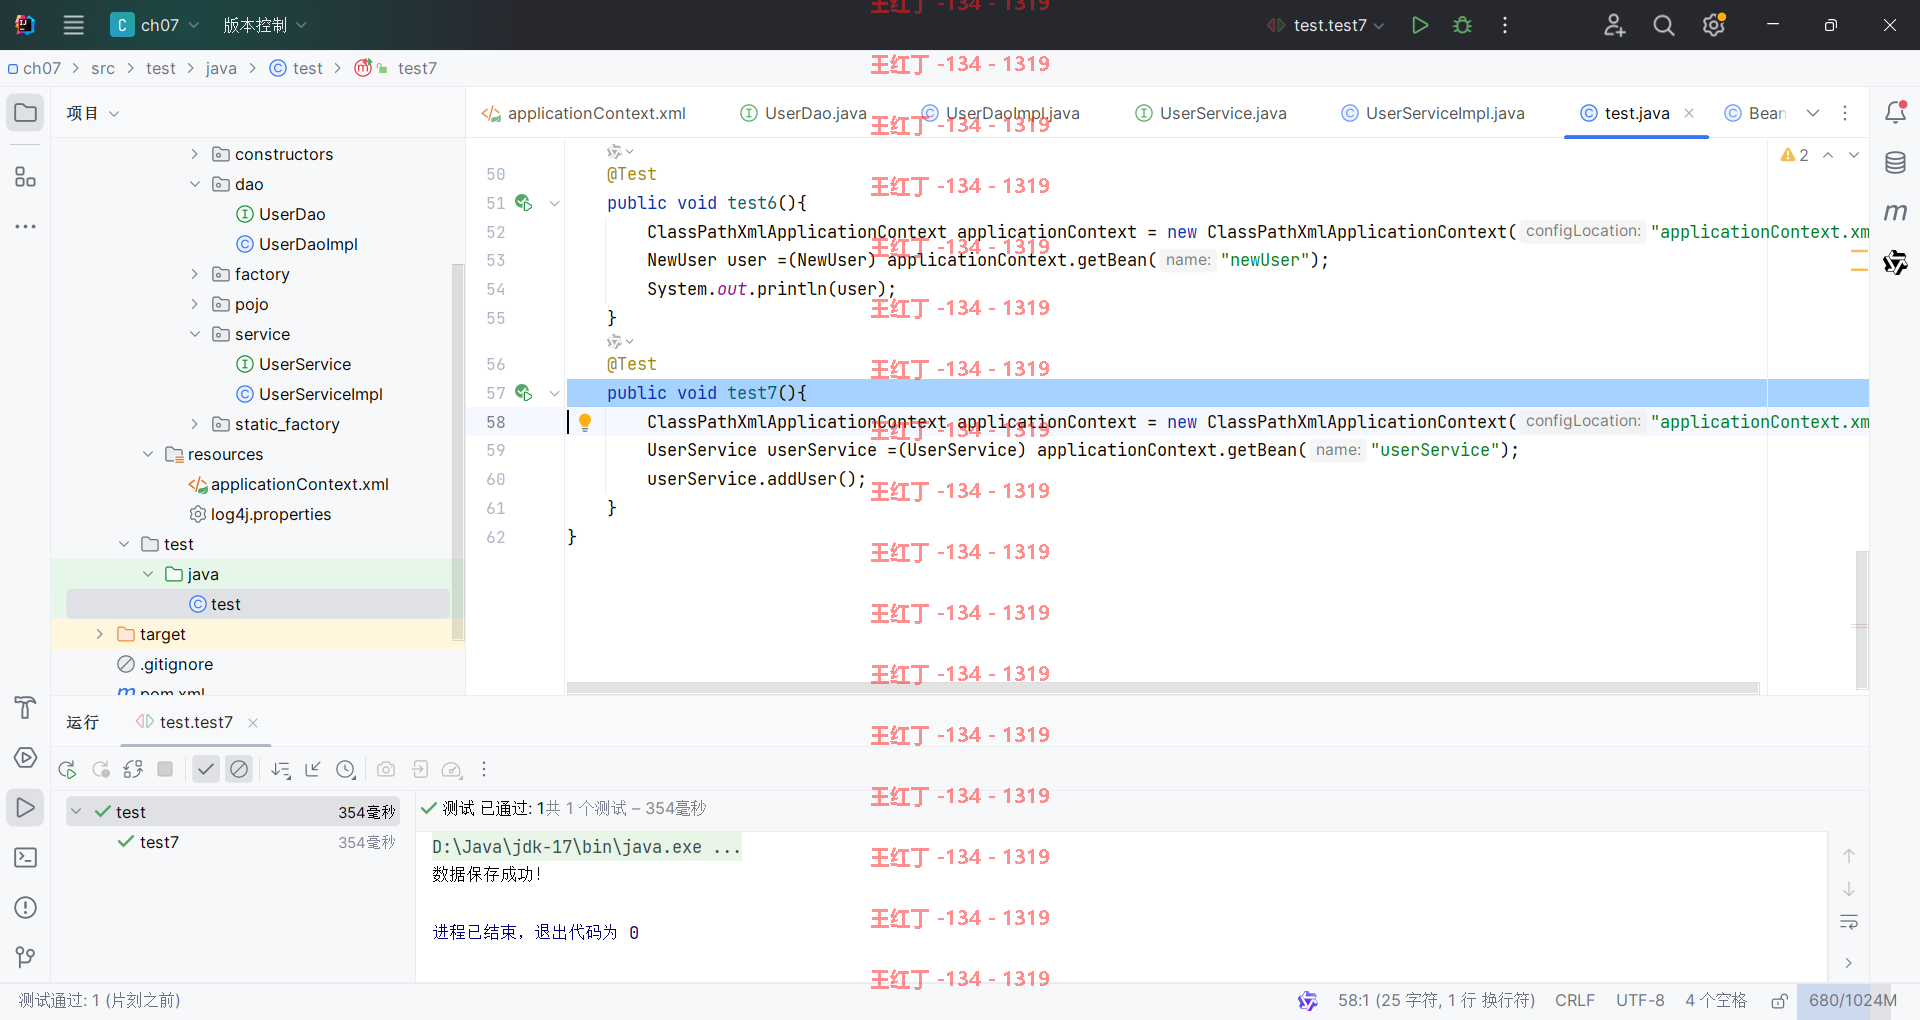This screenshot has width=1920, height=1020.
Task: Open the 4 个空格 indent setting
Action: coord(1716,1001)
